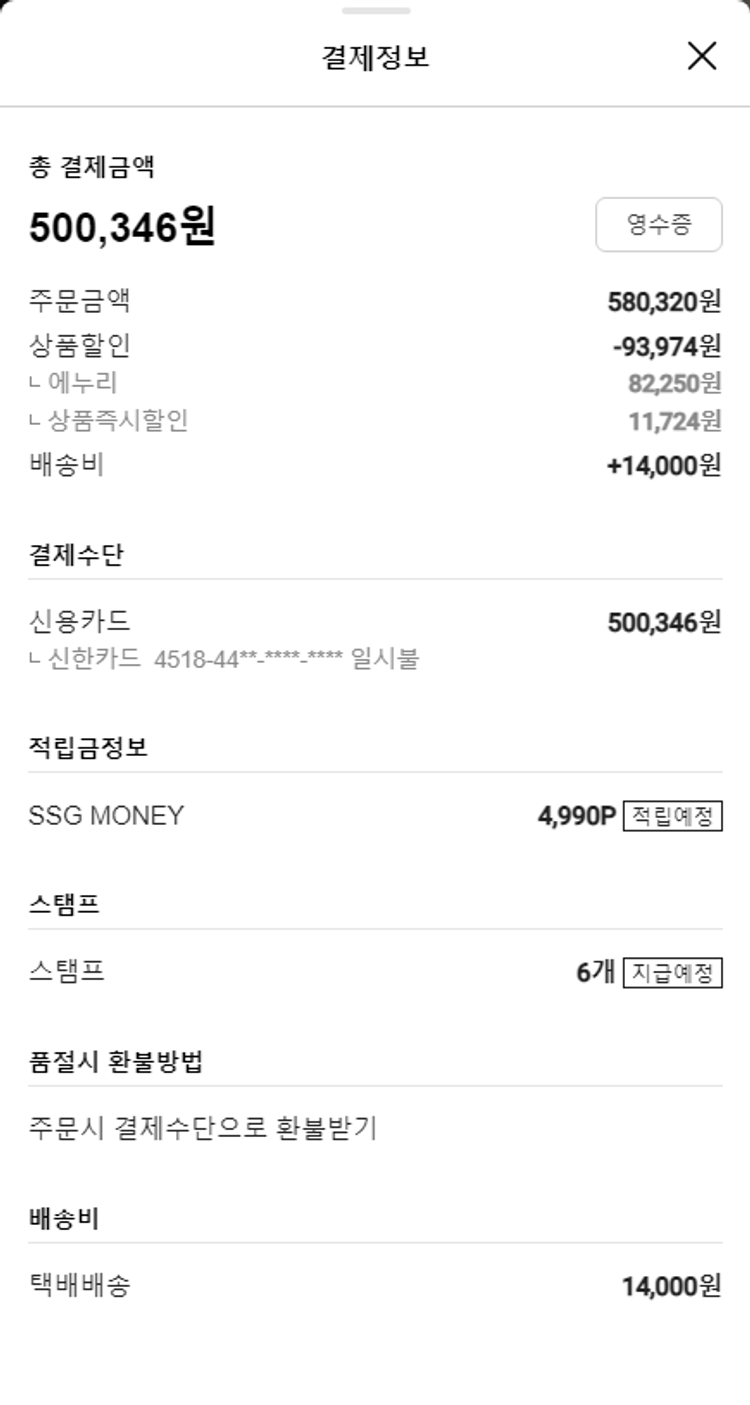Image resolution: width=750 pixels, height=1405 pixels.
Task: Select the 에누리 discount sub-item
Action: tap(82, 382)
